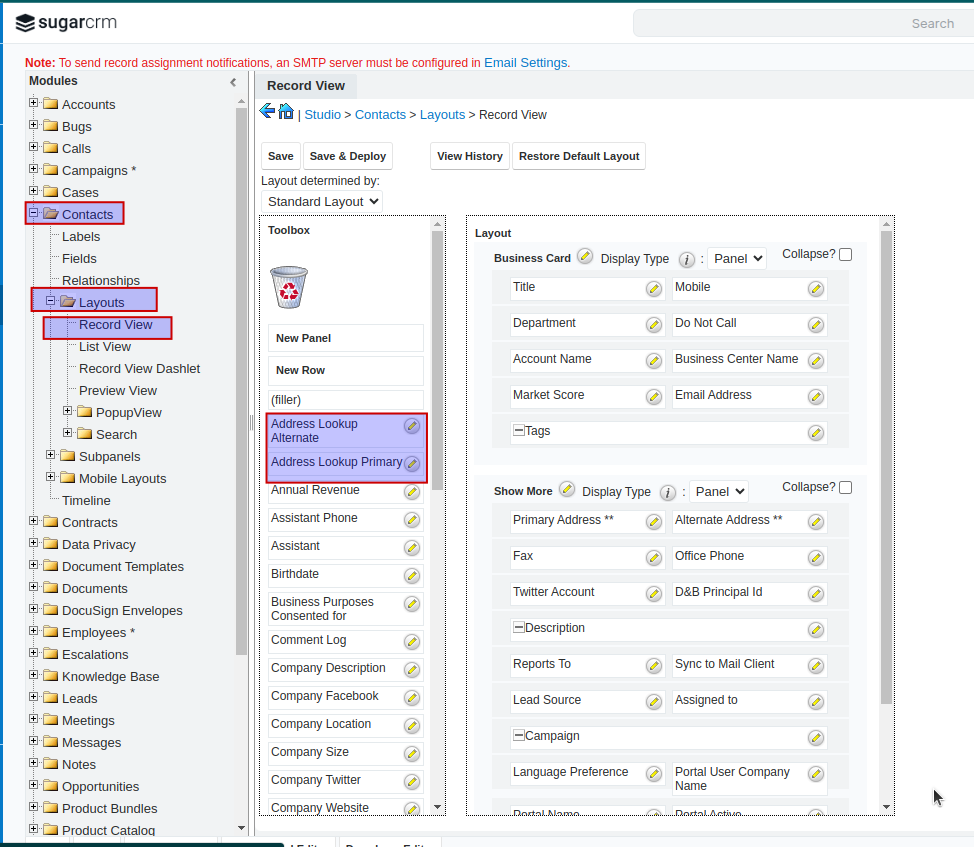
Task: Open Business Card Display Type Panel dropdown
Action: coord(736,258)
